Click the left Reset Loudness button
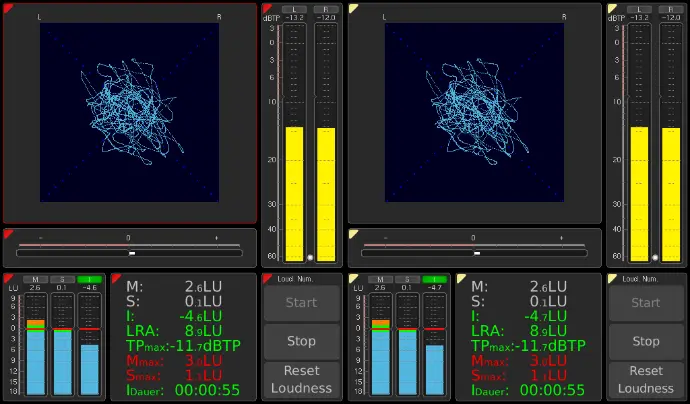The width and height of the screenshot is (690, 404). [301, 379]
